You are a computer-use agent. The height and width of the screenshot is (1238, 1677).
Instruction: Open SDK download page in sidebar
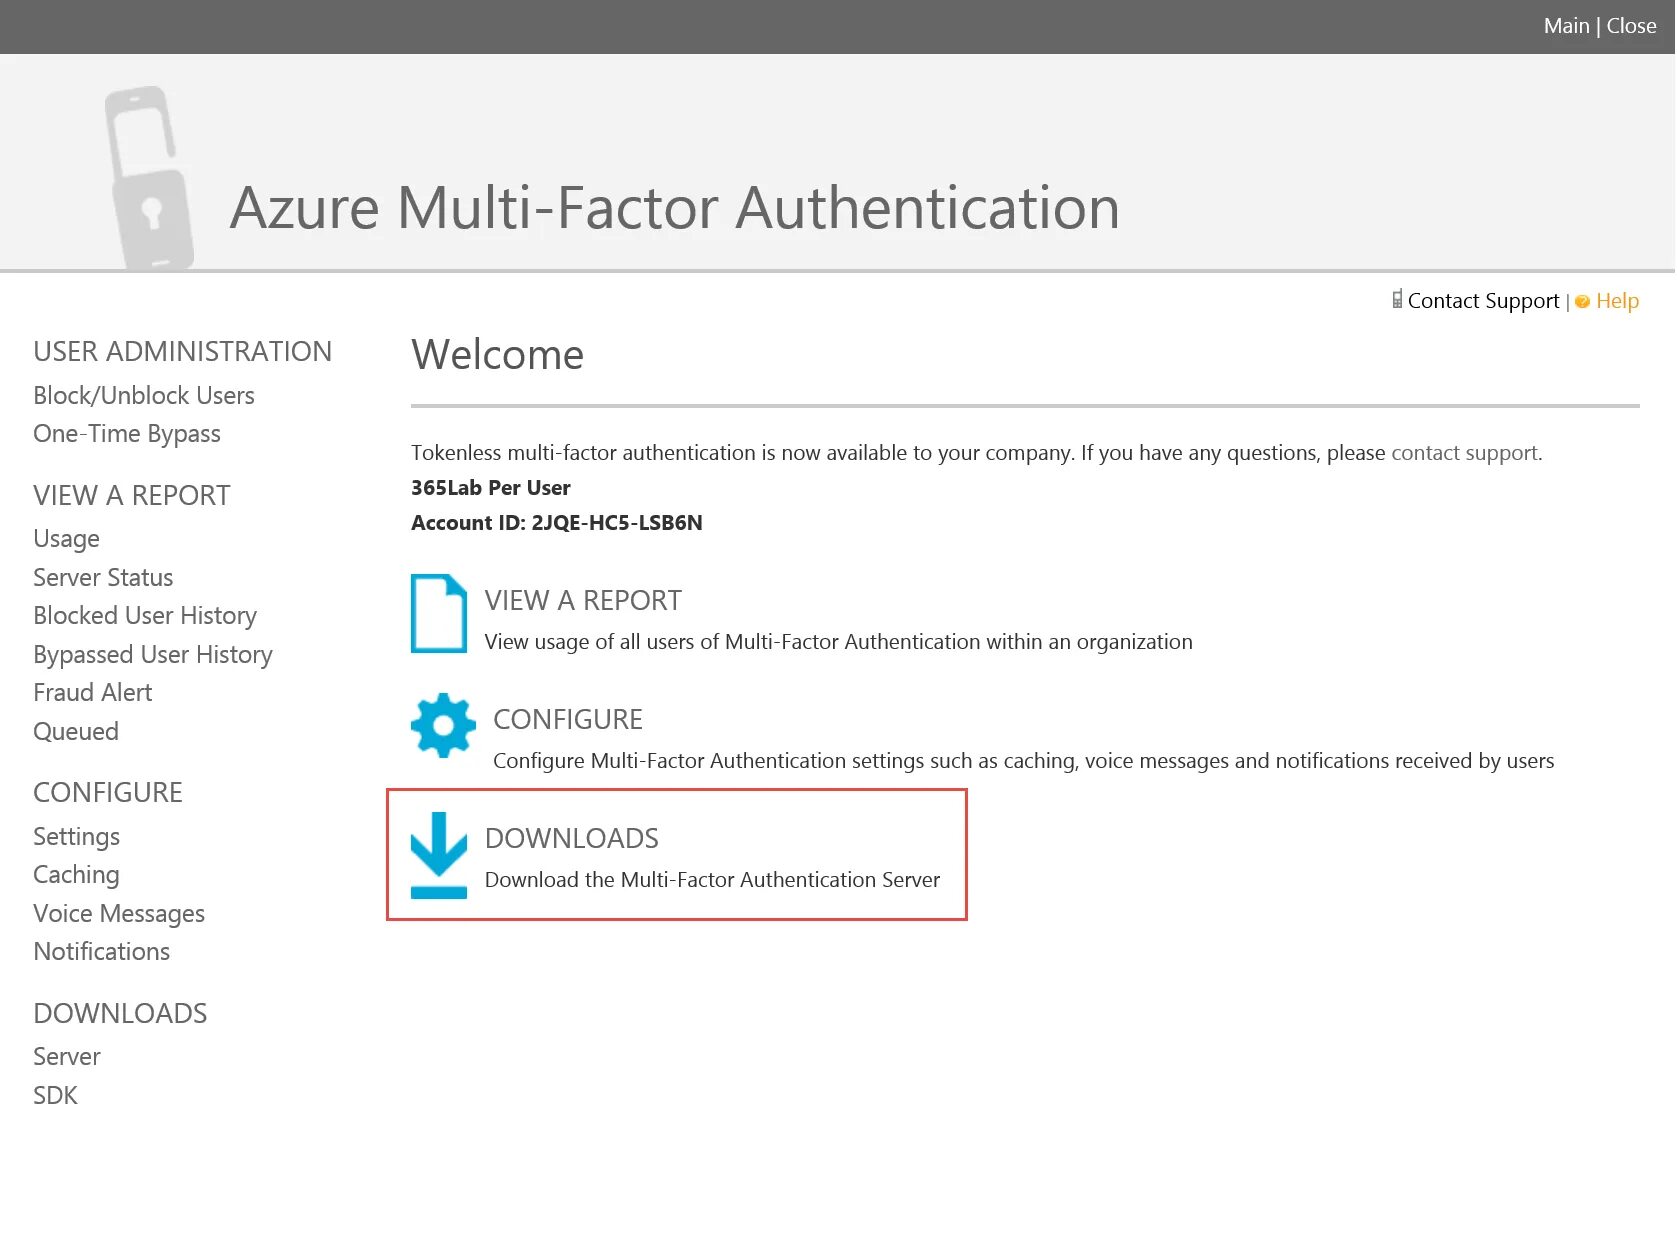click(x=55, y=1095)
